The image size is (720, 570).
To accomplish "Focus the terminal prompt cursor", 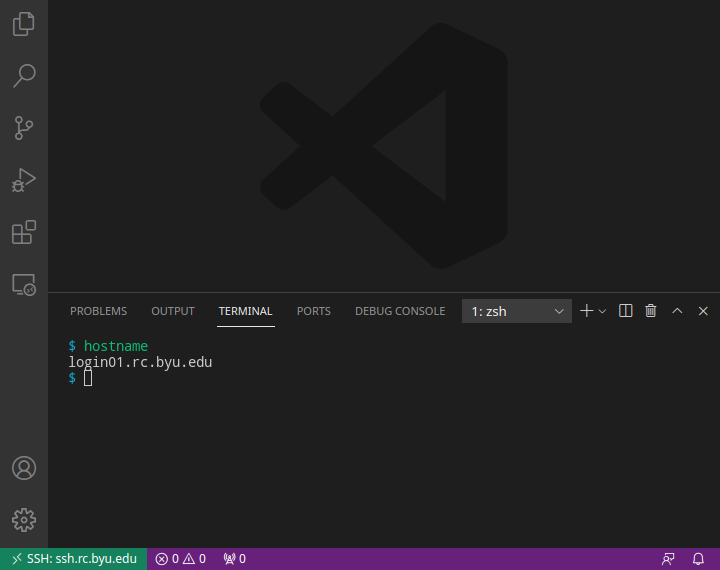I will [88, 378].
